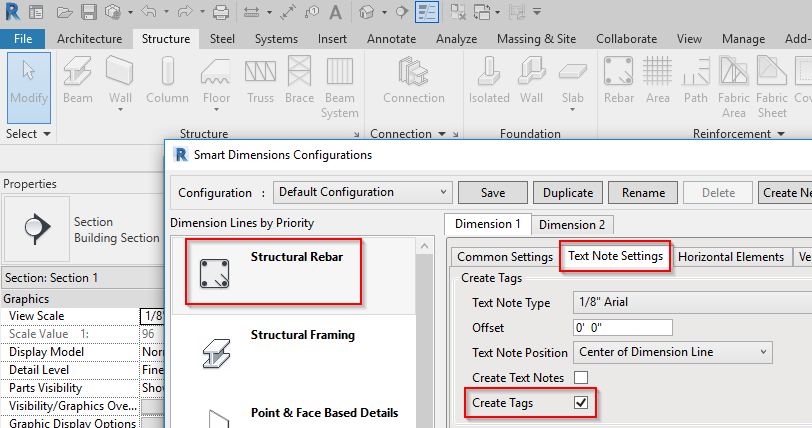
Task: Toggle the Thin Lines icon
Action: click(x=427, y=12)
